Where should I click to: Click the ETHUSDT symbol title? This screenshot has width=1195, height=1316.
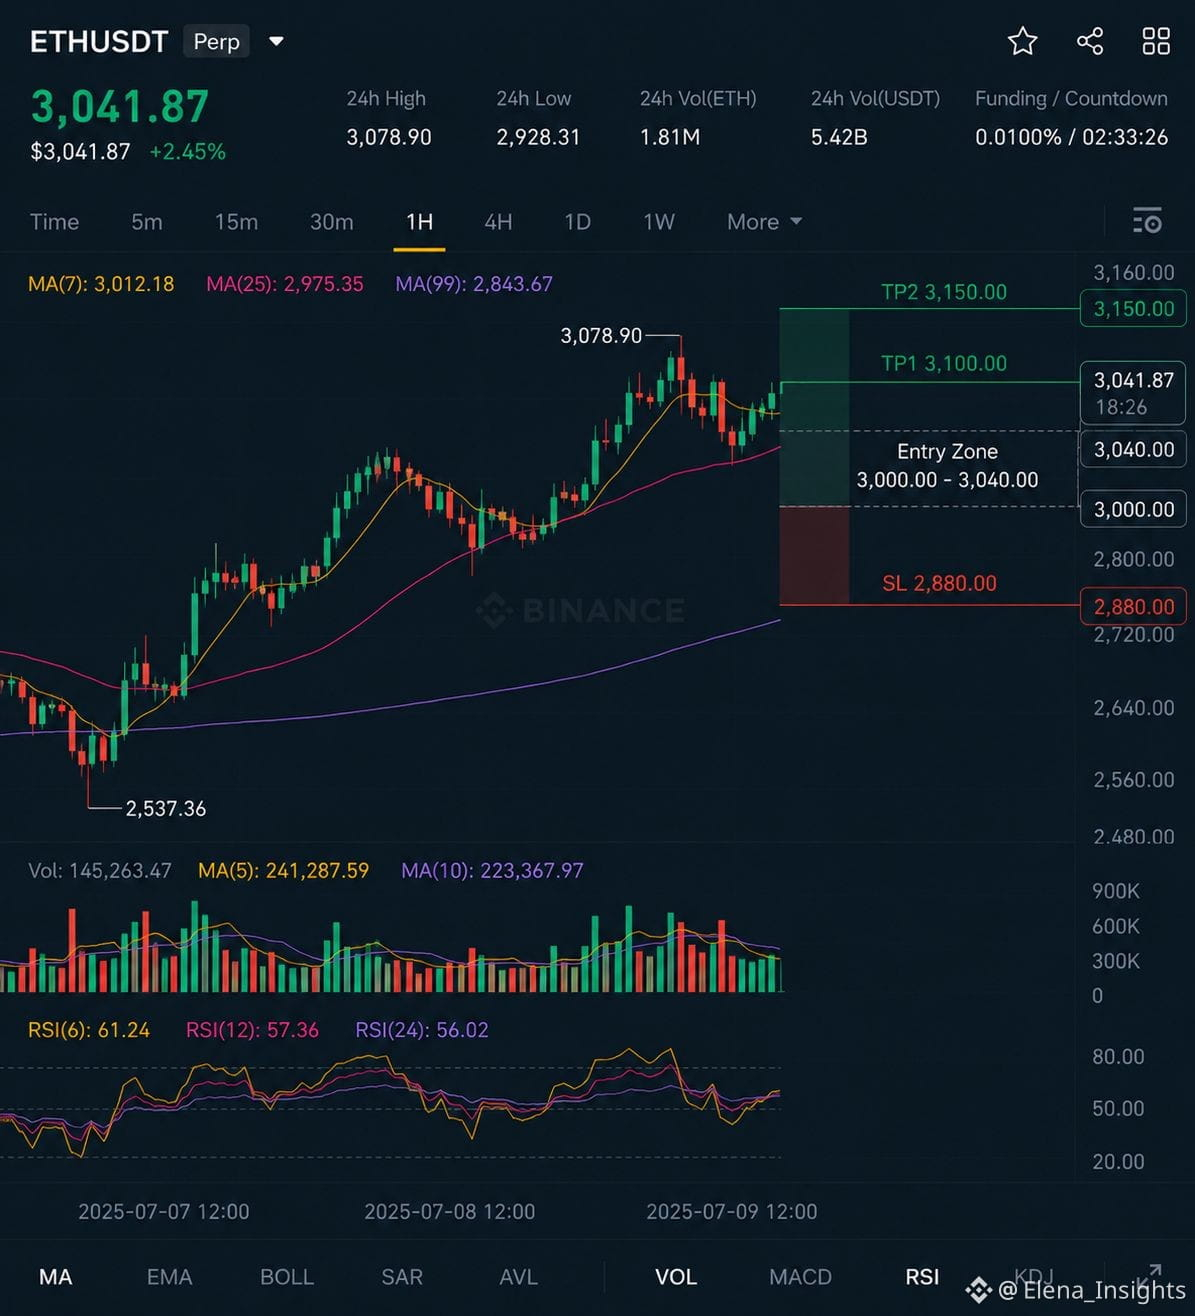click(99, 42)
